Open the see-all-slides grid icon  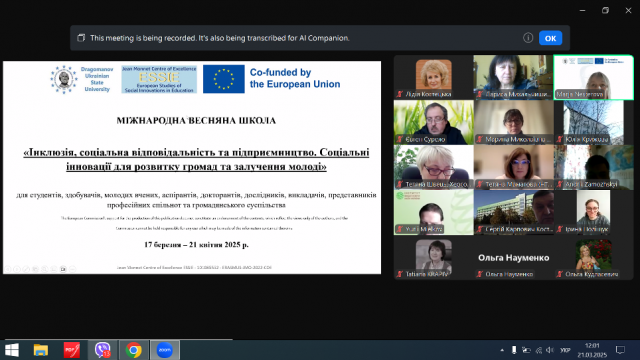pyautogui.click(x=35, y=269)
